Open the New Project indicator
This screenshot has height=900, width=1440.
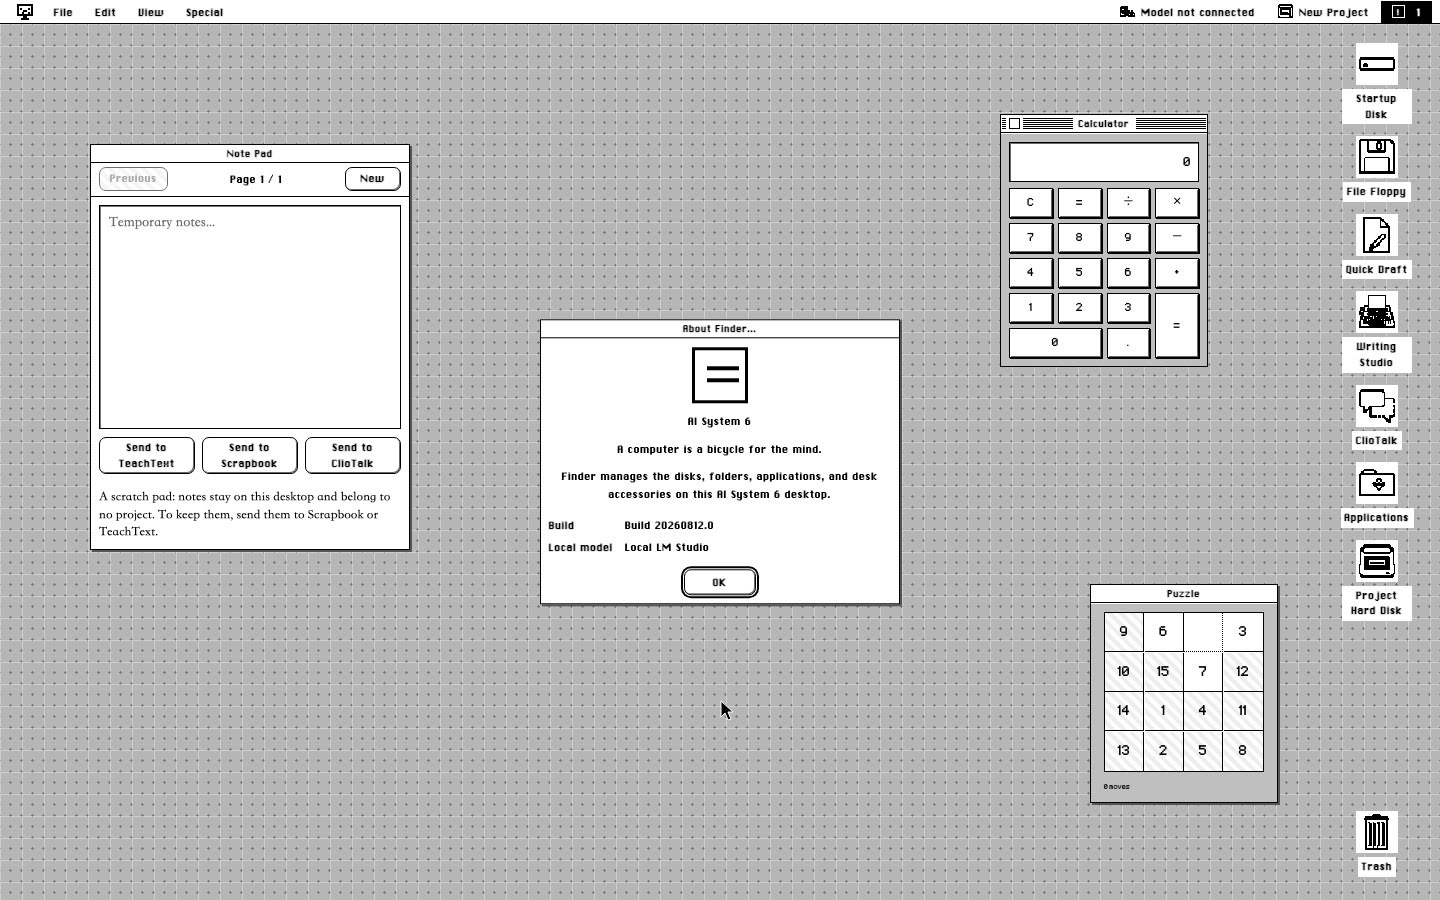[x=1323, y=12]
